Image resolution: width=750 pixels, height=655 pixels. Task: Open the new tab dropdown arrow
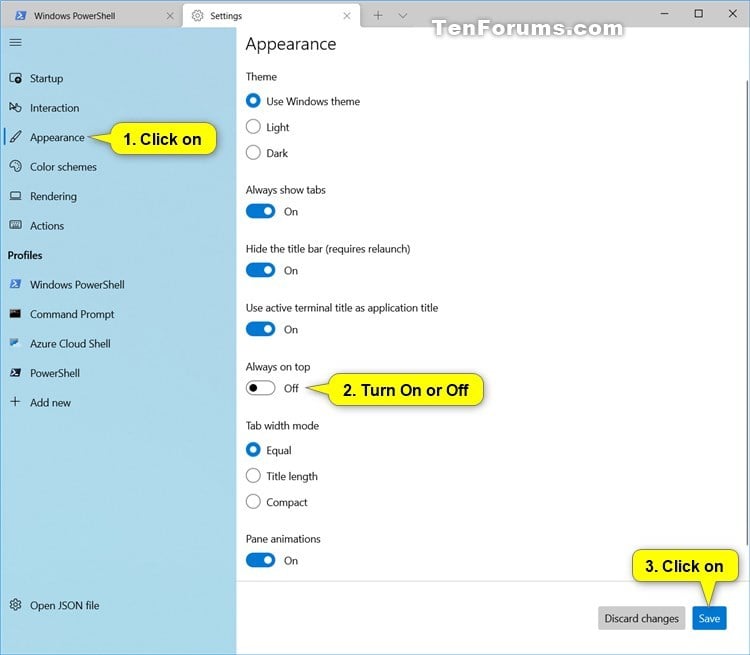point(403,16)
